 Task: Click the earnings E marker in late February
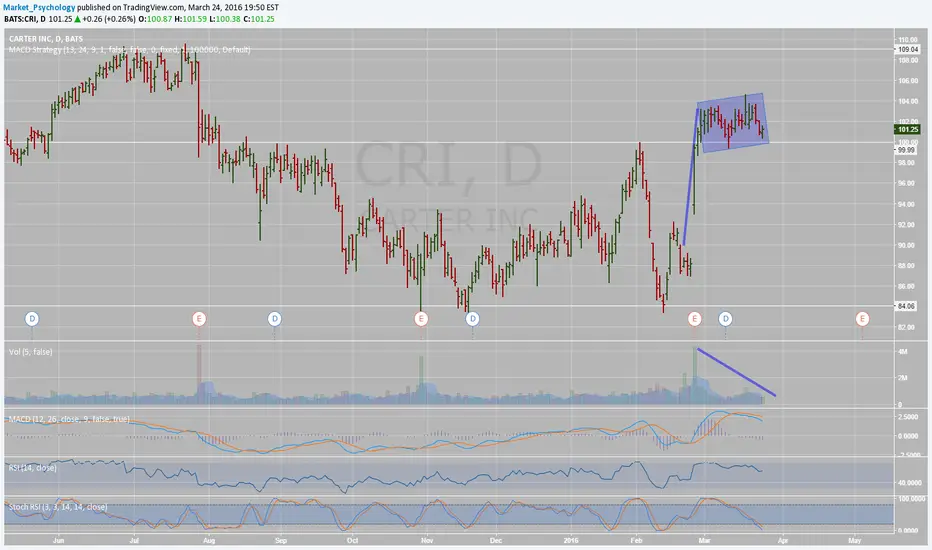694,319
